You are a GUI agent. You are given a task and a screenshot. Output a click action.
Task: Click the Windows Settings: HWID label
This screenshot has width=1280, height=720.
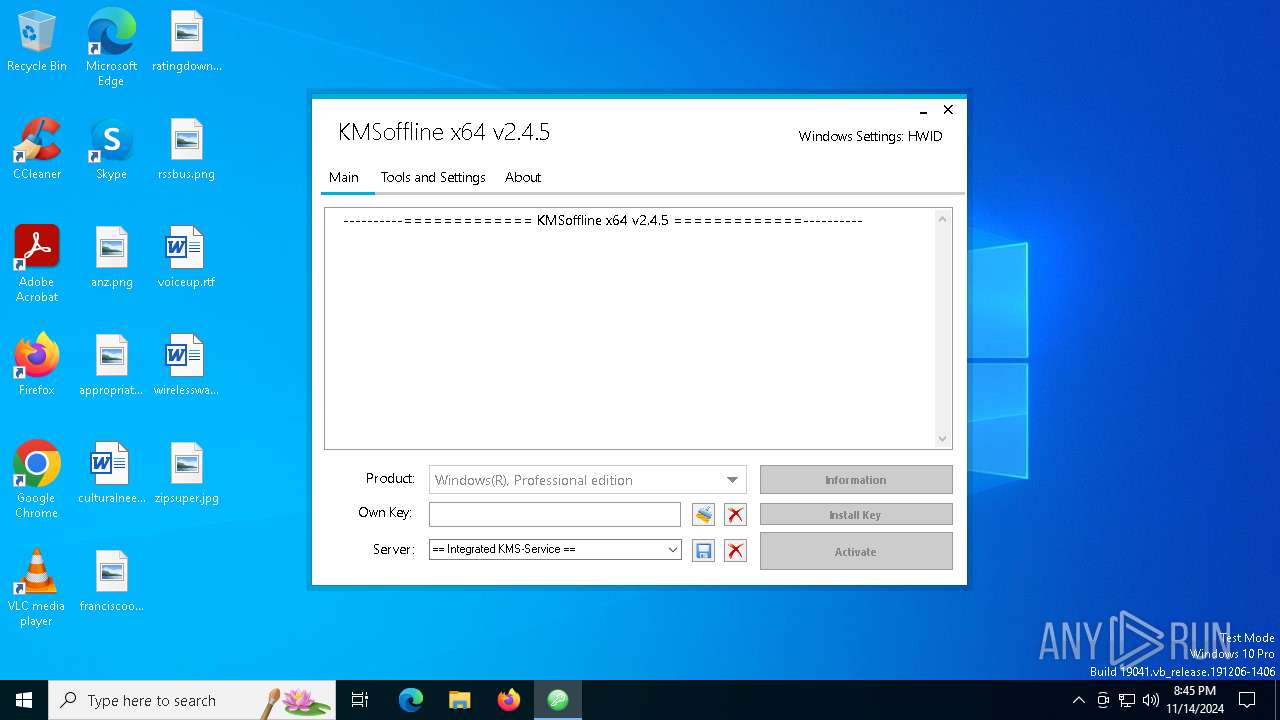pos(870,136)
